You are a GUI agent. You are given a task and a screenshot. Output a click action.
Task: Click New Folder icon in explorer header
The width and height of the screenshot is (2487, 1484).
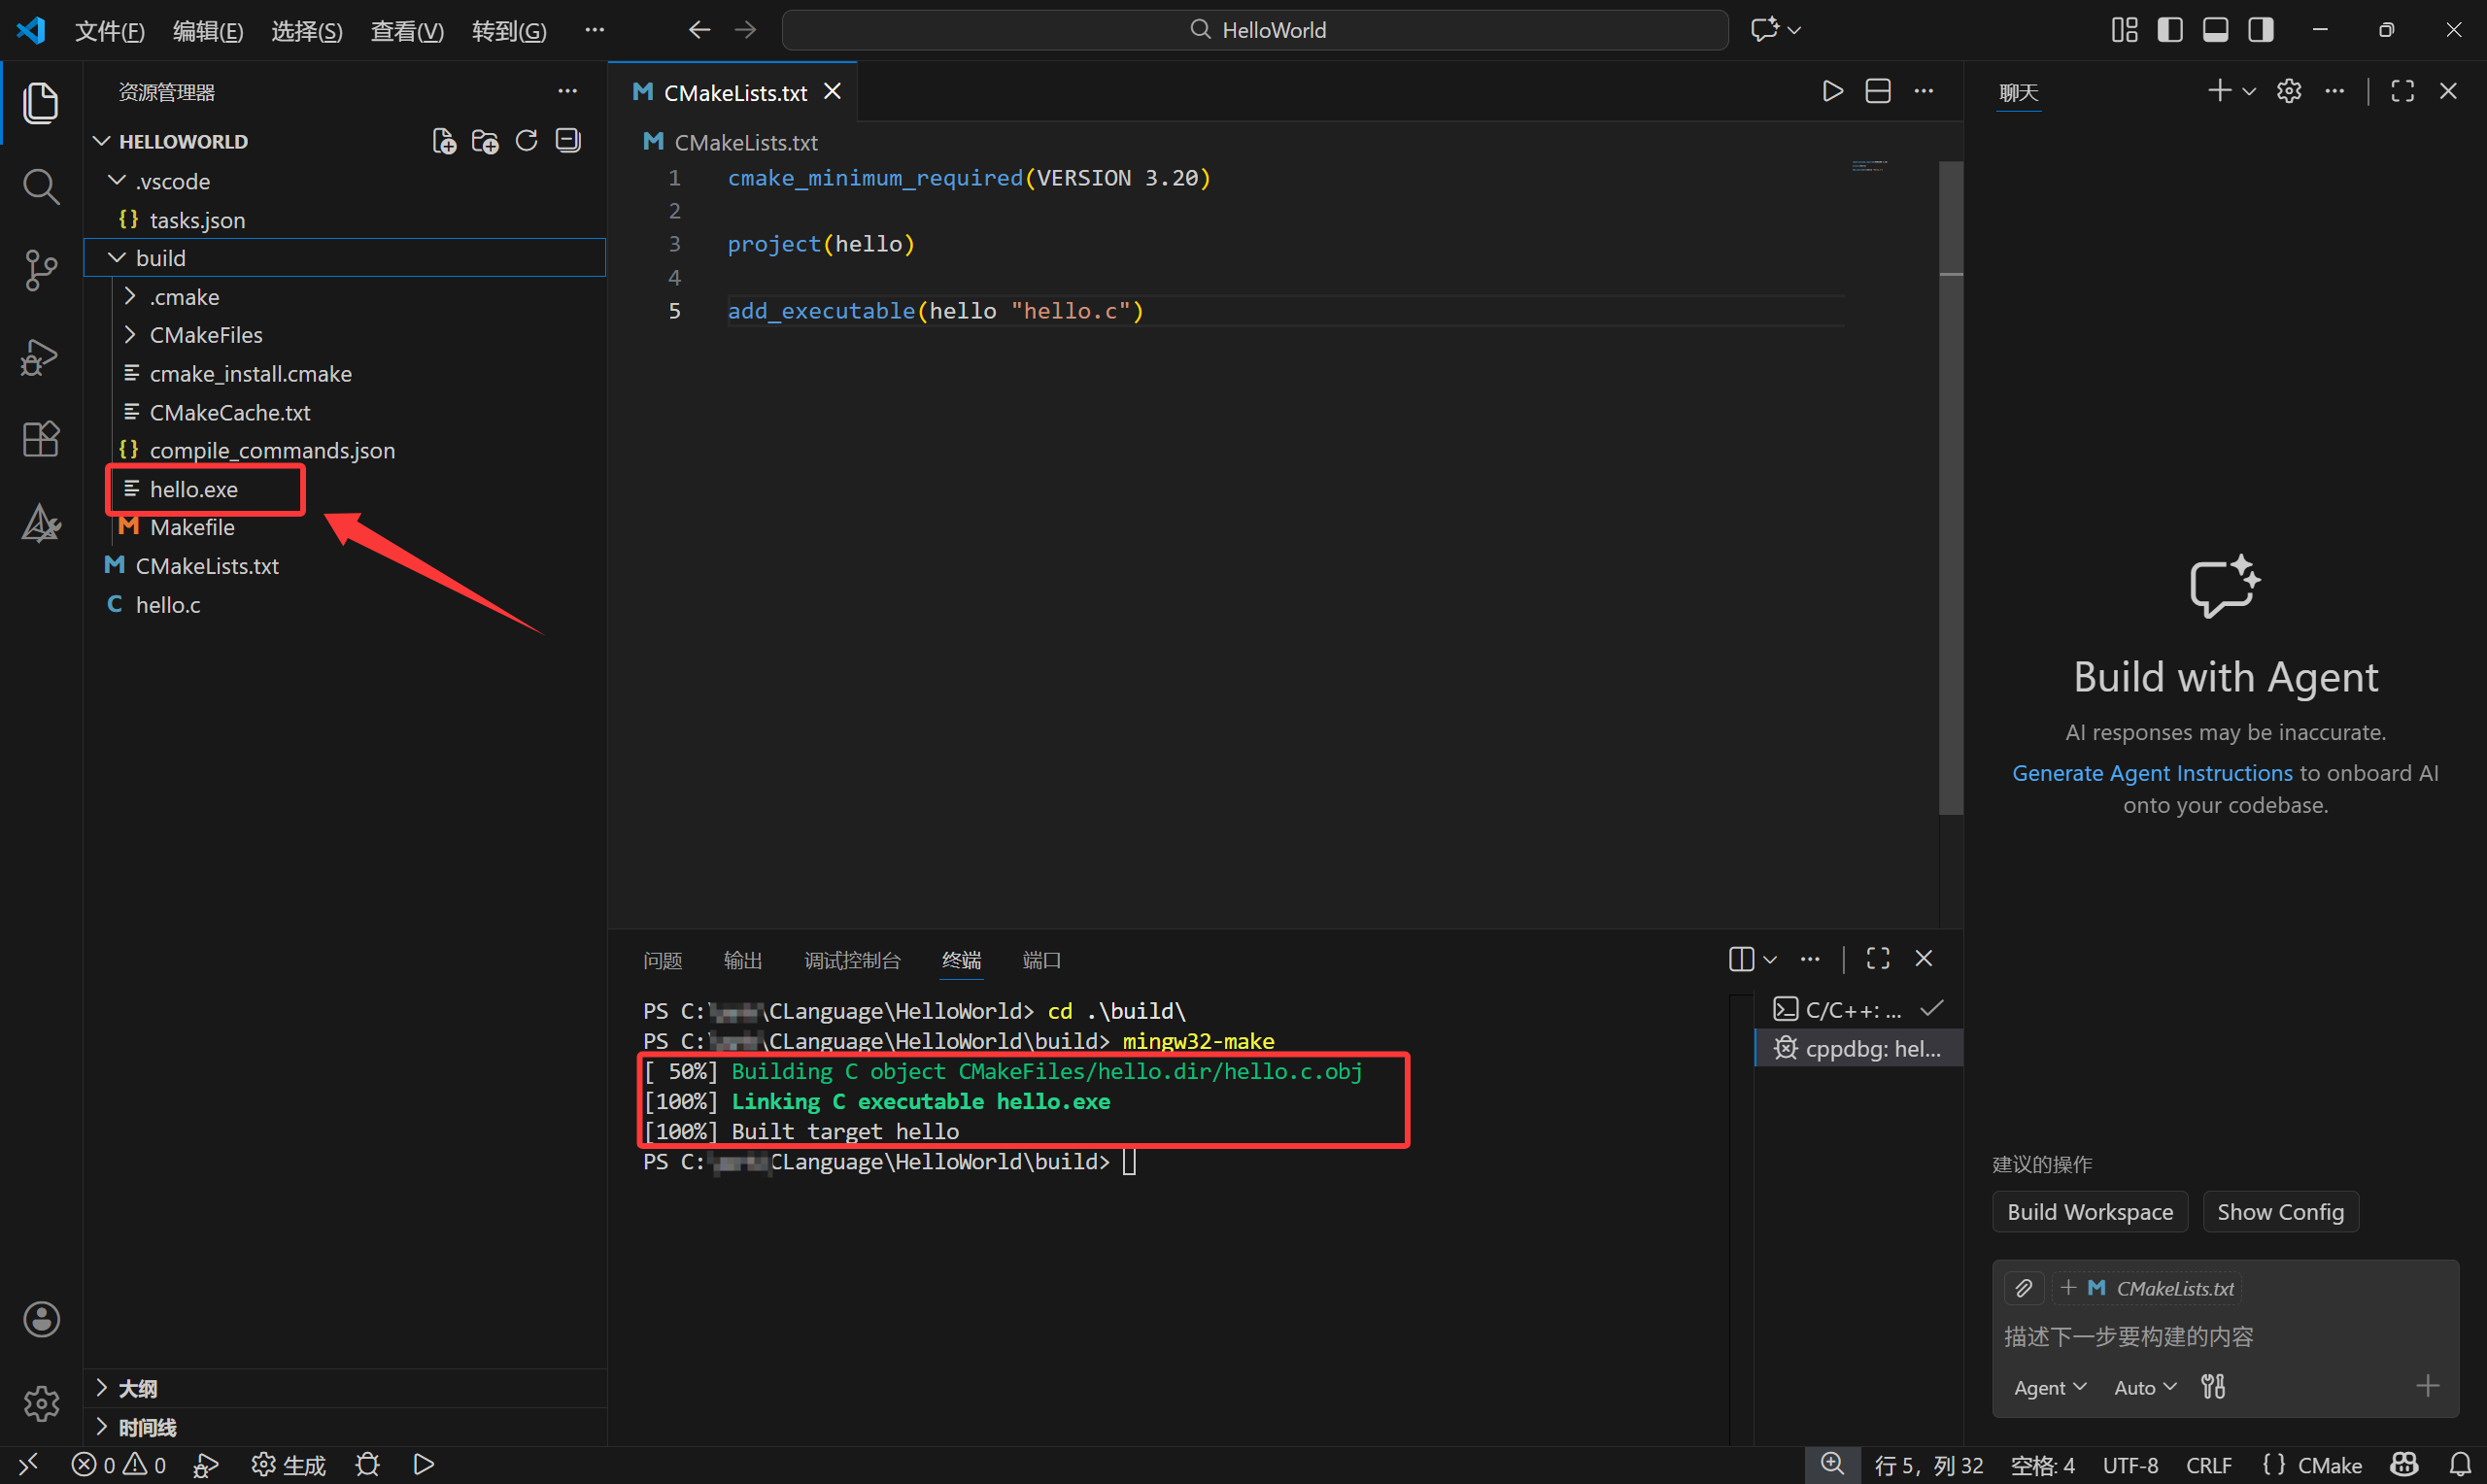(485, 141)
